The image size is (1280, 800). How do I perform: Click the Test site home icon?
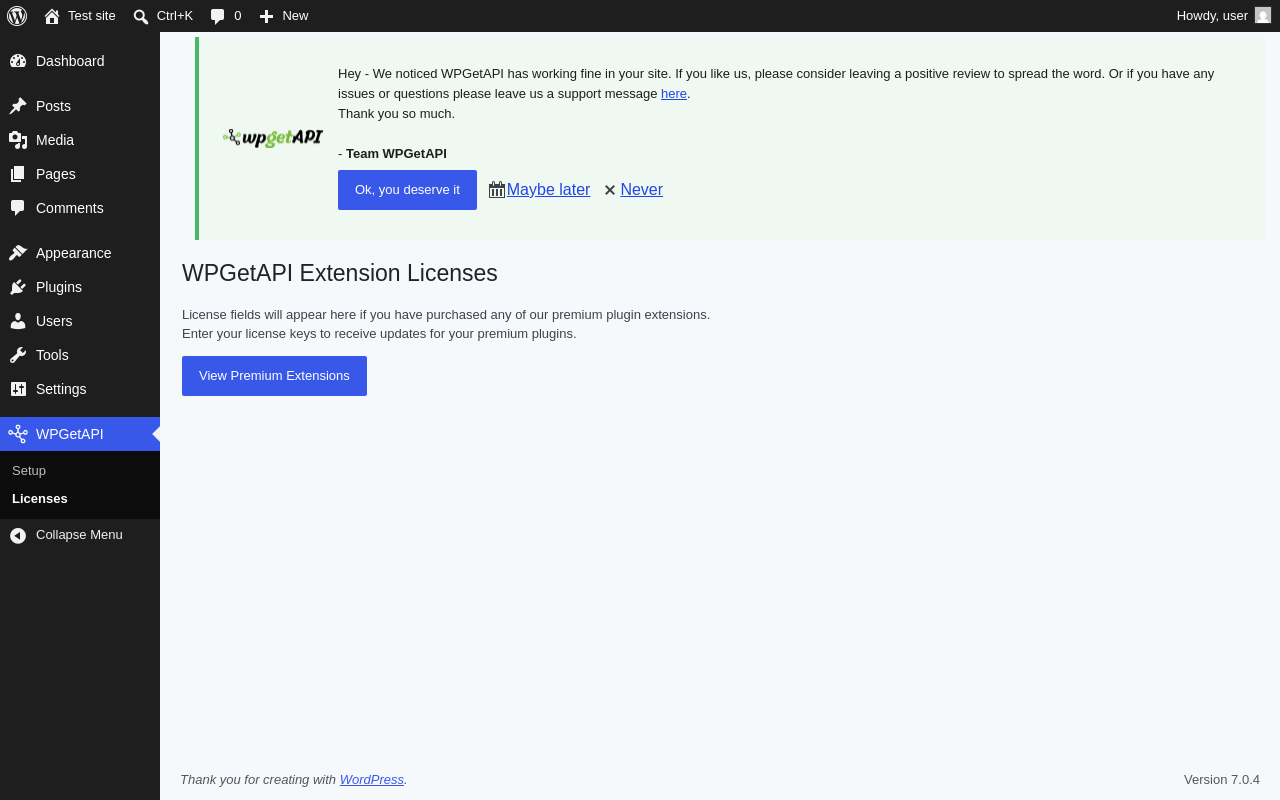click(52, 16)
